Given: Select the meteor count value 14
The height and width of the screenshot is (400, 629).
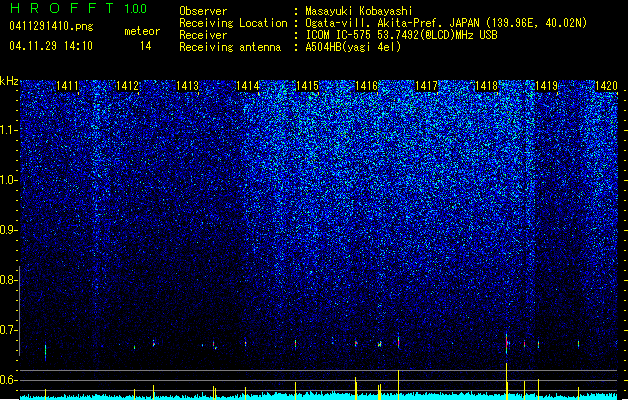Looking at the screenshot, I should [146, 46].
